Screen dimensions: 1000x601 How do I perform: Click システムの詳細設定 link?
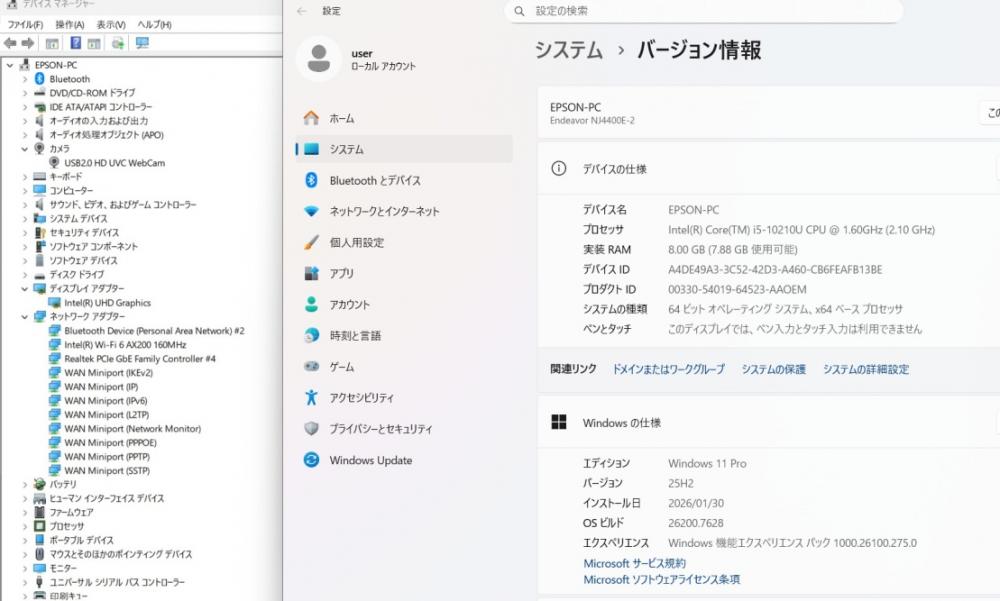click(x=865, y=369)
